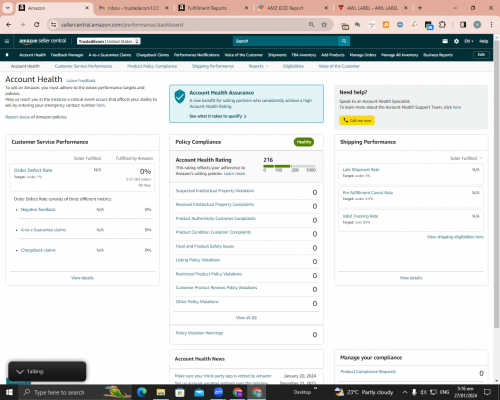Screen dimensions: 500x400
Task: Click the zoom magnifier icon in address bar
Action: pyautogui.click(x=311, y=25)
